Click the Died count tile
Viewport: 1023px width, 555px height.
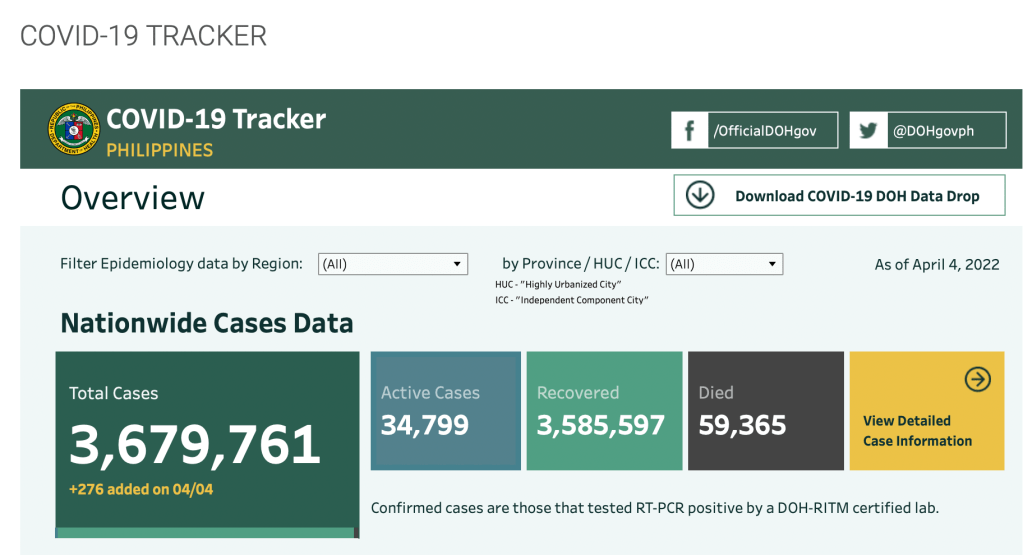[765, 411]
